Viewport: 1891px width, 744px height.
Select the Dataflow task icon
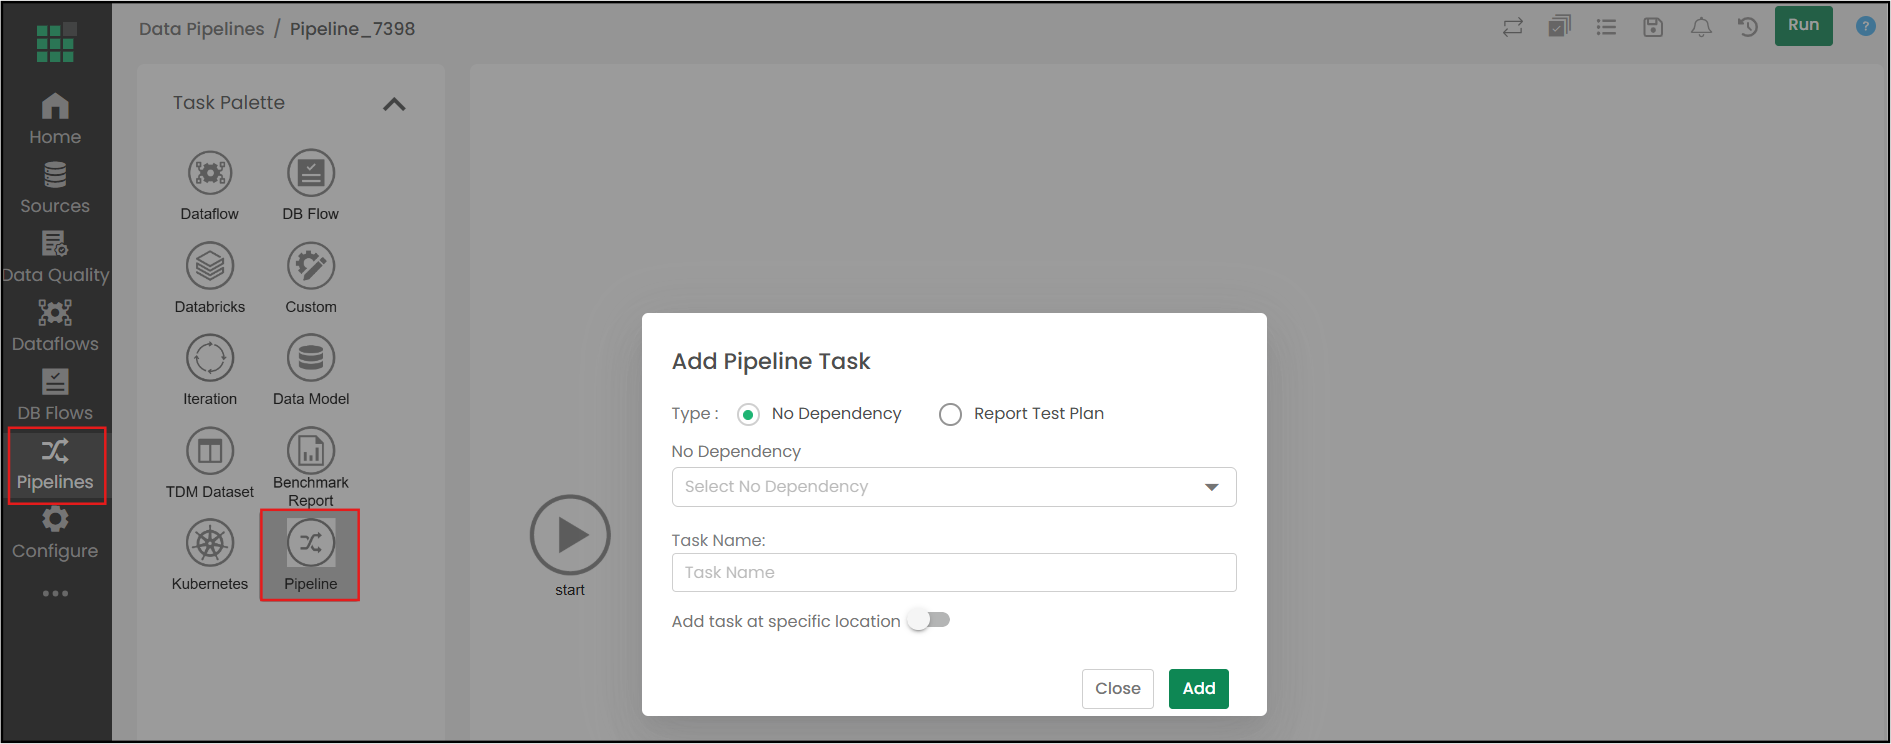click(210, 174)
